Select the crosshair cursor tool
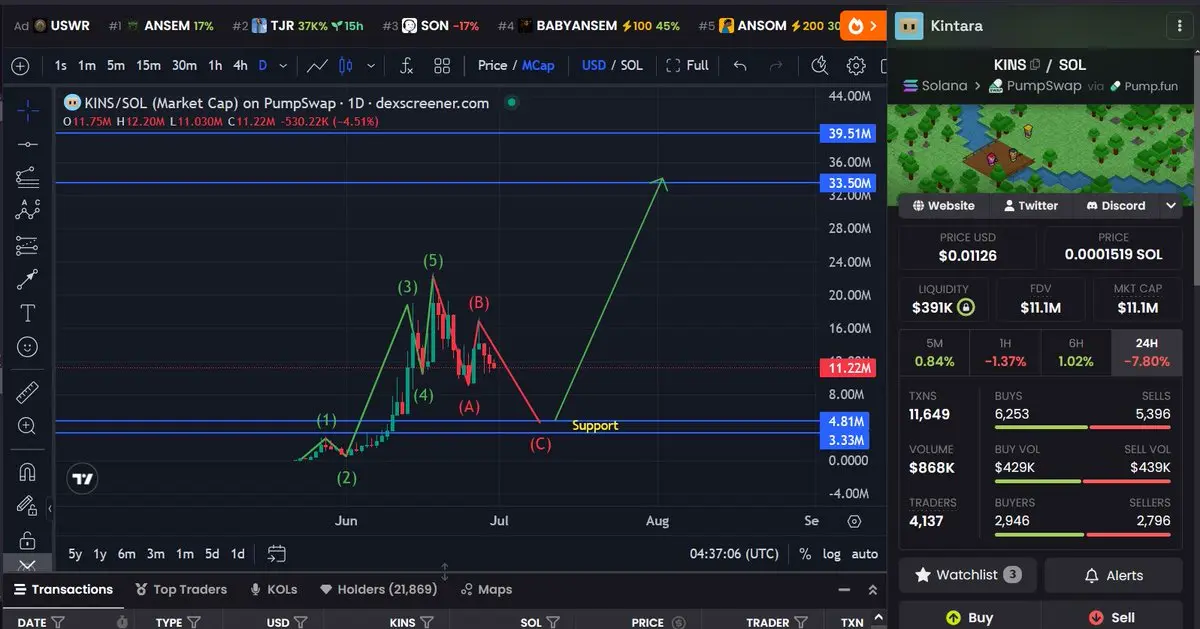This screenshot has height=629, width=1200. point(27,110)
